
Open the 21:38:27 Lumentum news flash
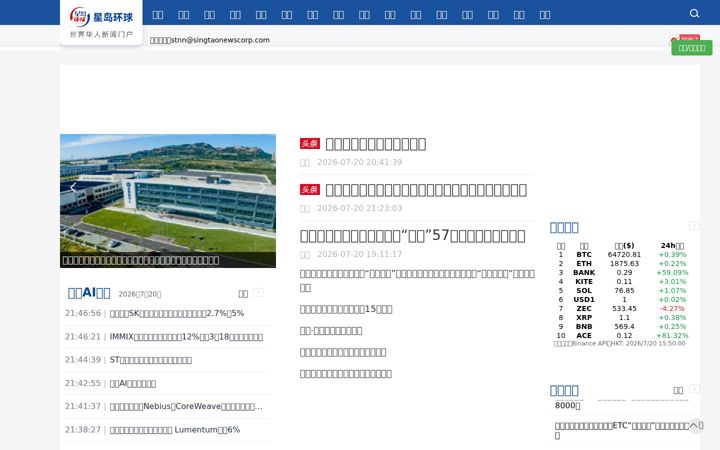175,430
